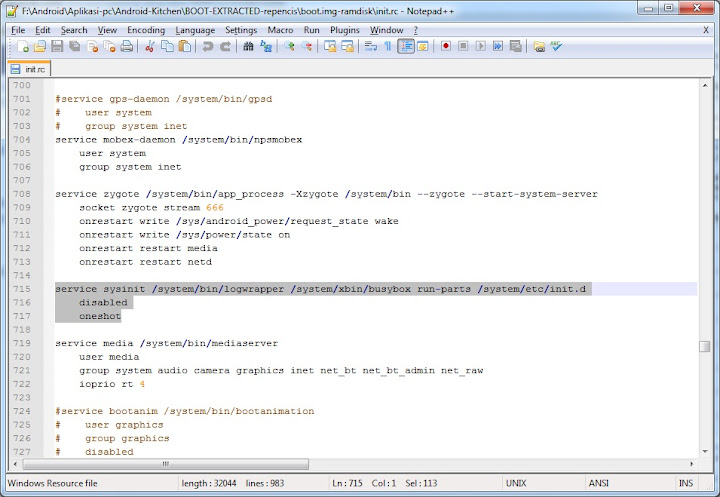Click the Open file folder icon
Viewport: 720px width, 497px height.
[x=40, y=47]
